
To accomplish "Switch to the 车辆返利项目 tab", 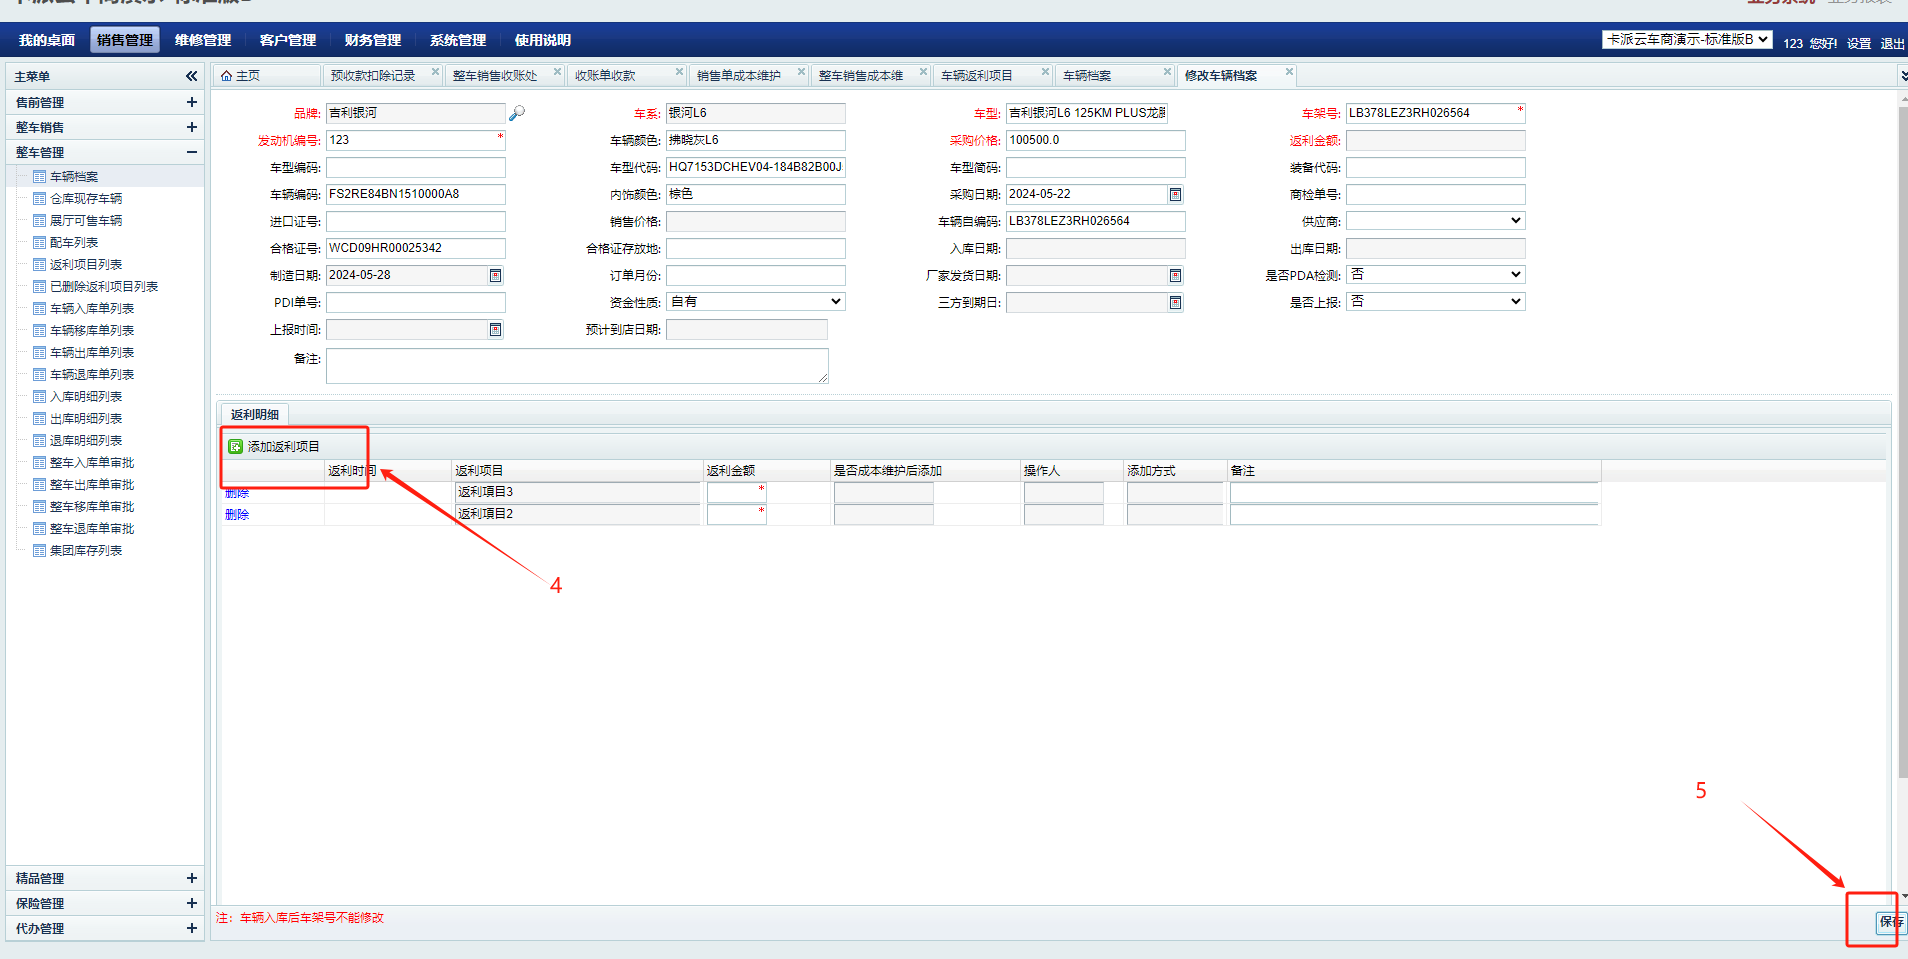I will 977,76.
